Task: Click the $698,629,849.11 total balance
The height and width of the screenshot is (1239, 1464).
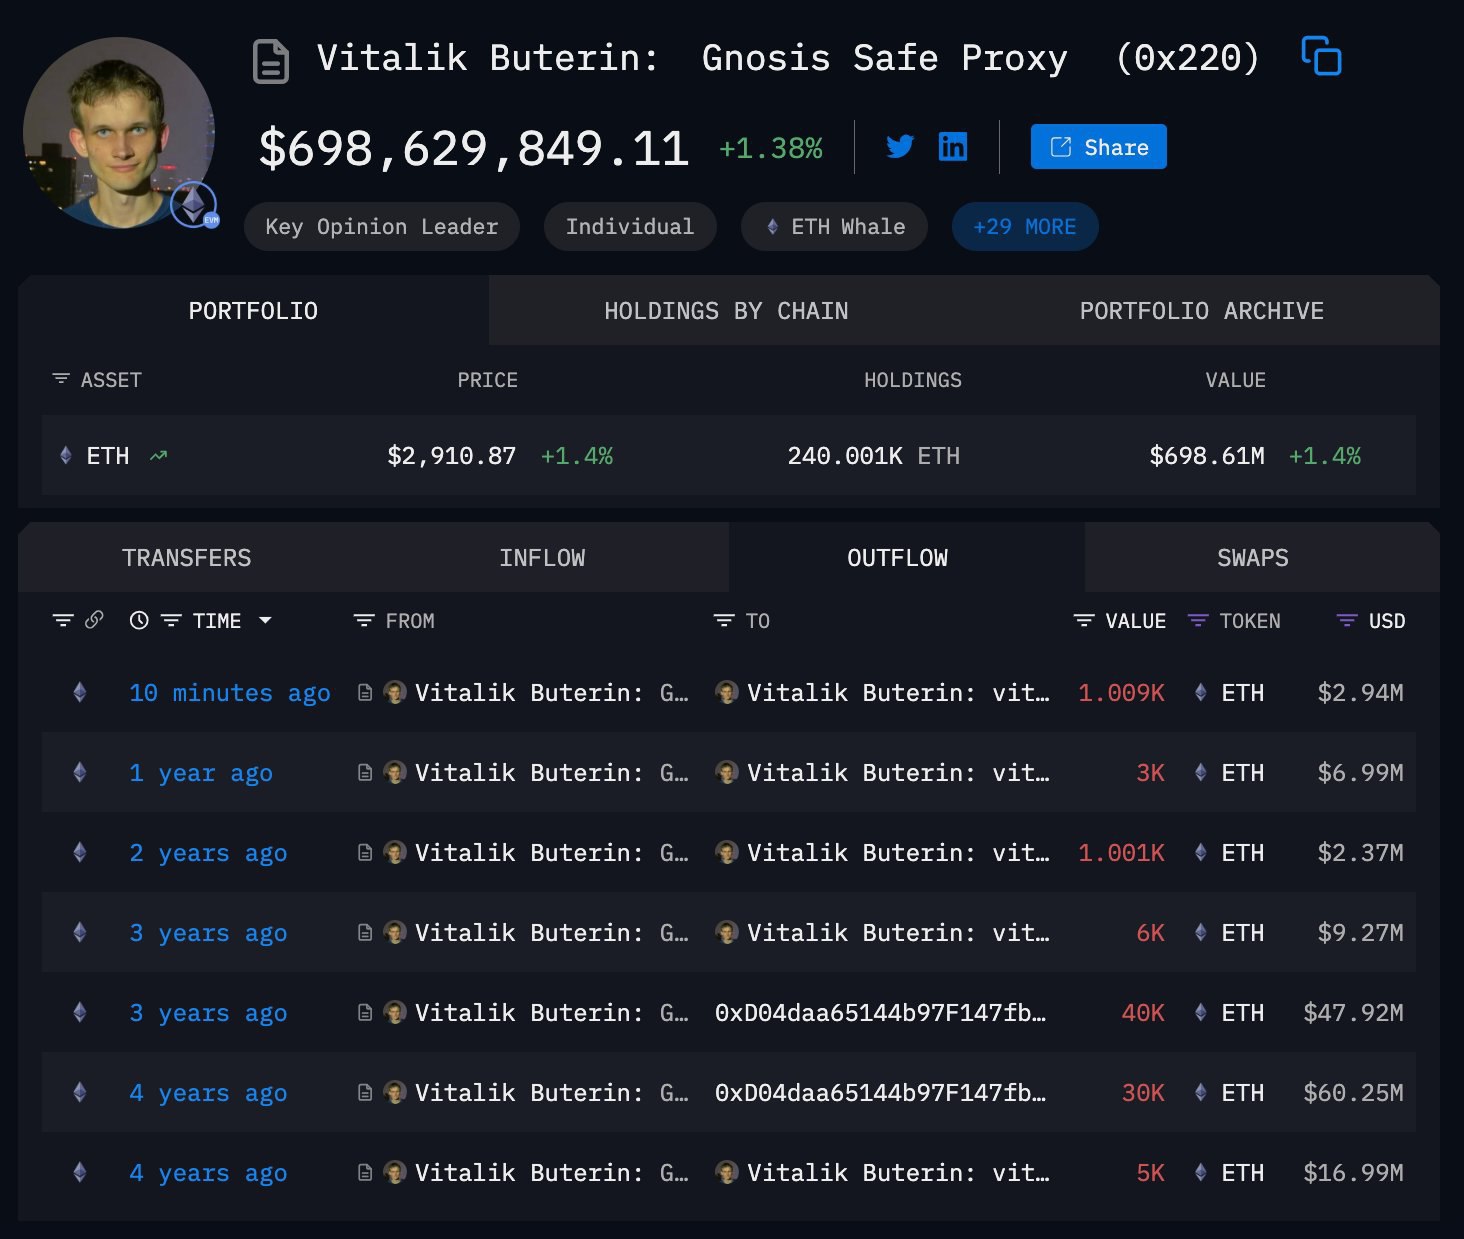Action: point(474,149)
